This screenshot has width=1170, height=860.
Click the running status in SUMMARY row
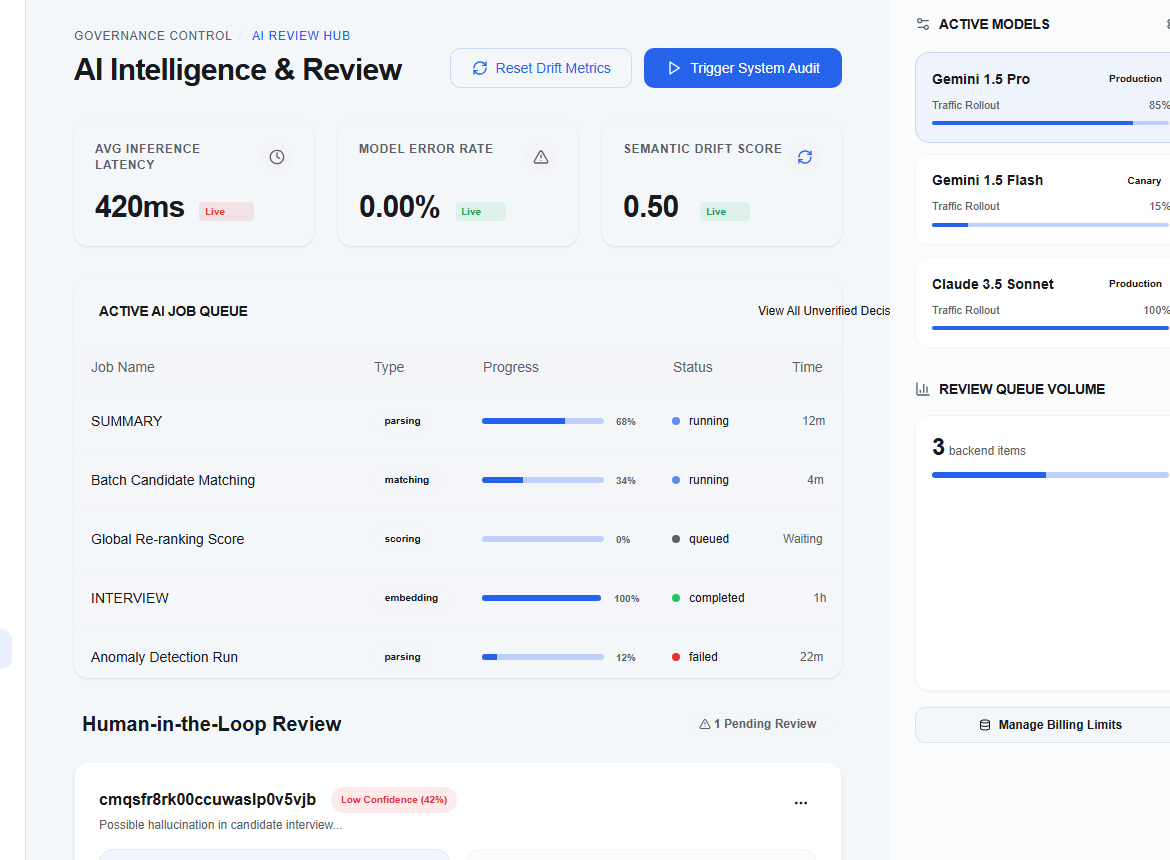[701, 421]
